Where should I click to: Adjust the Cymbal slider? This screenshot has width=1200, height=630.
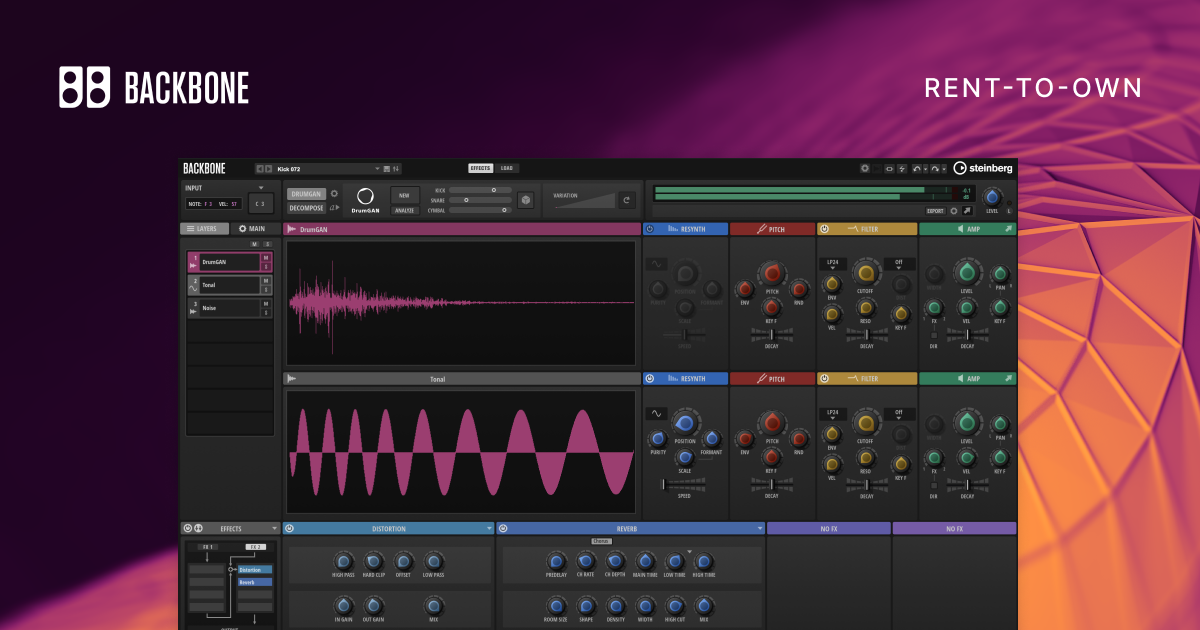[480, 210]
